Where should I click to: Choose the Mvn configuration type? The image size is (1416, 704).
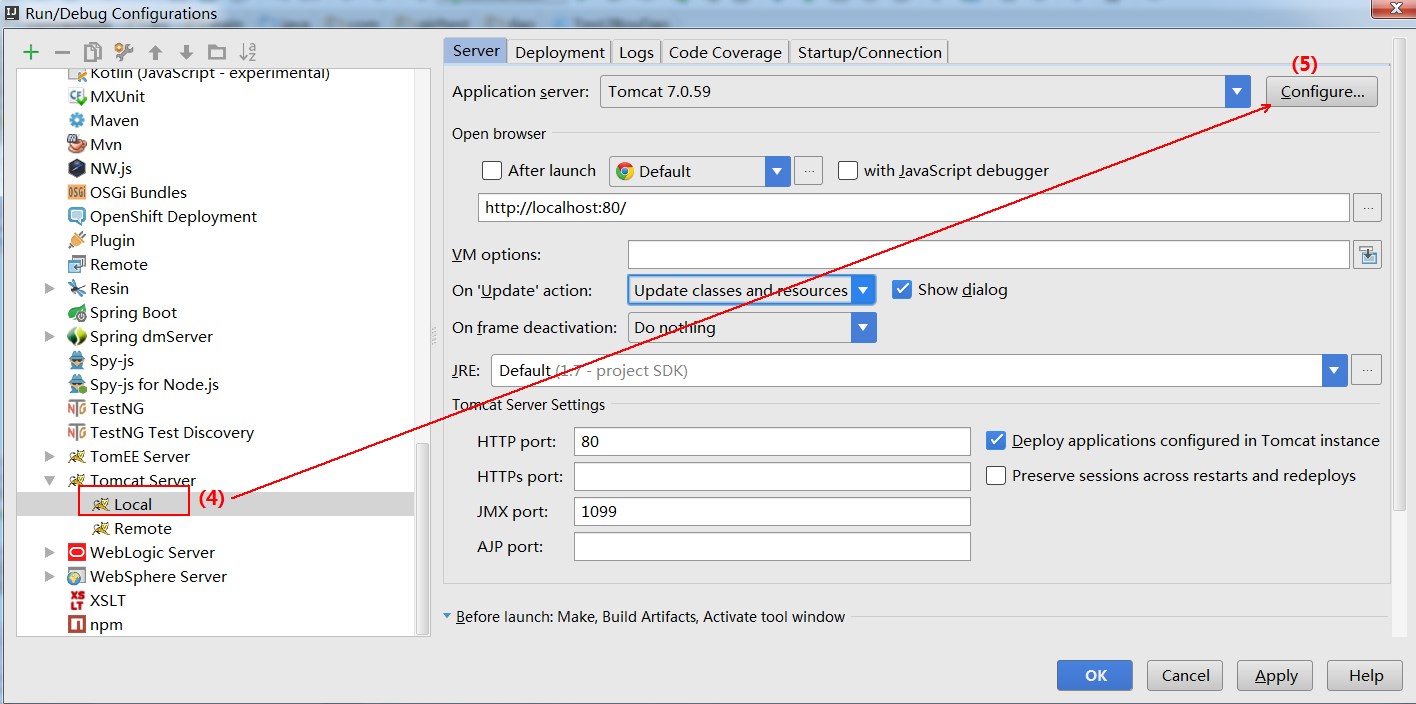click(x=94, y=144)
